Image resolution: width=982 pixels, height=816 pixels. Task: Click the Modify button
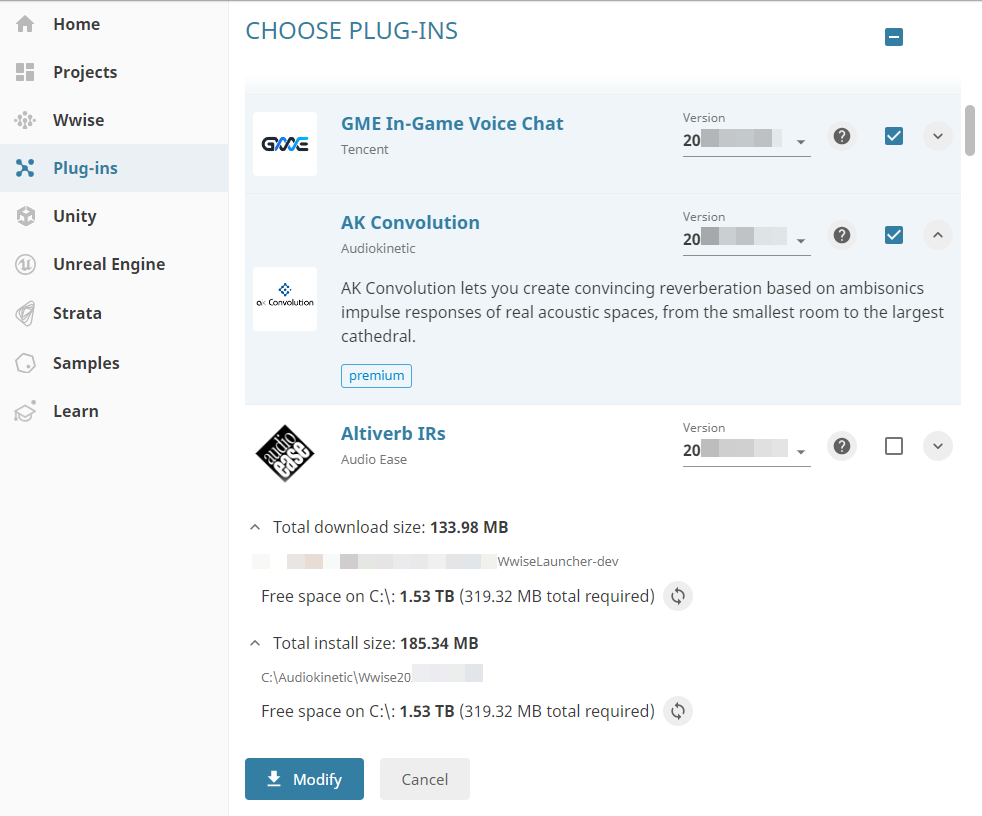[304, 779]
